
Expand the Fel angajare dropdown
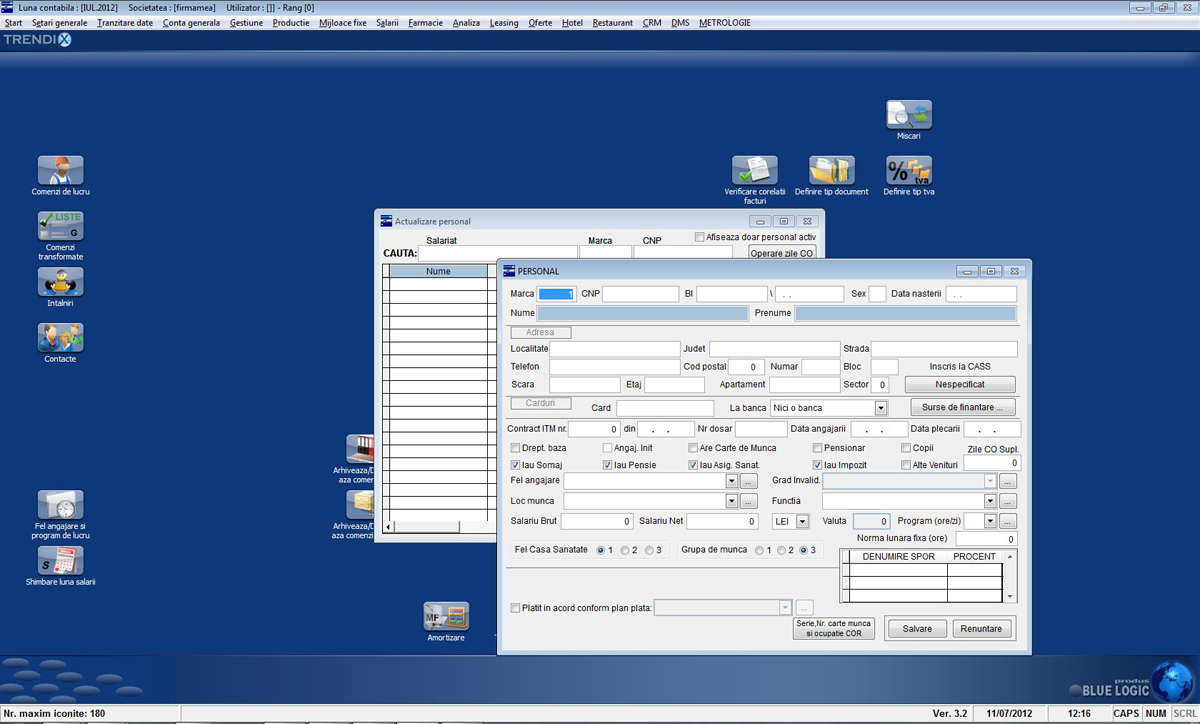click(731, 480)
